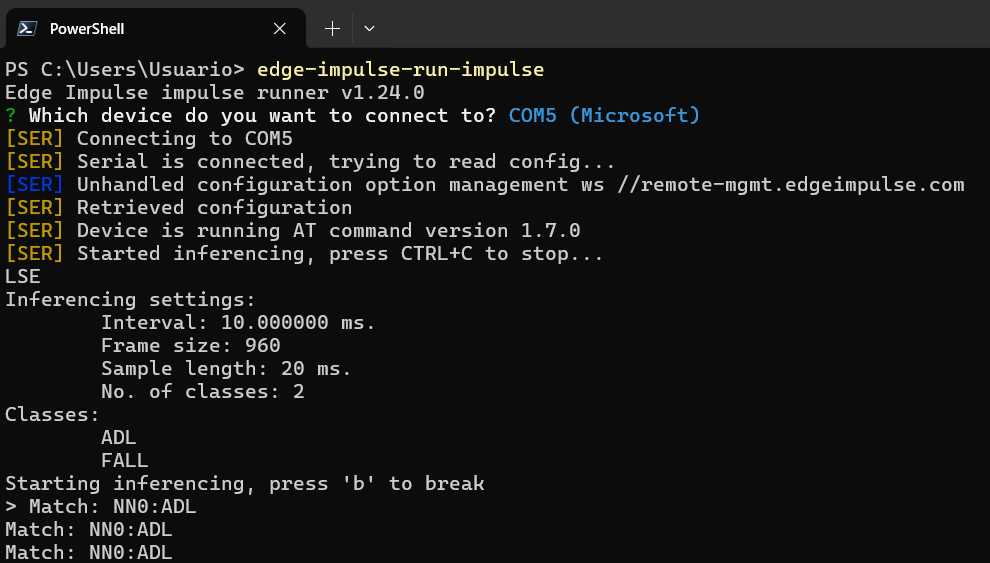Click the "Sample length: 20 ms." line

pos(226,369)
